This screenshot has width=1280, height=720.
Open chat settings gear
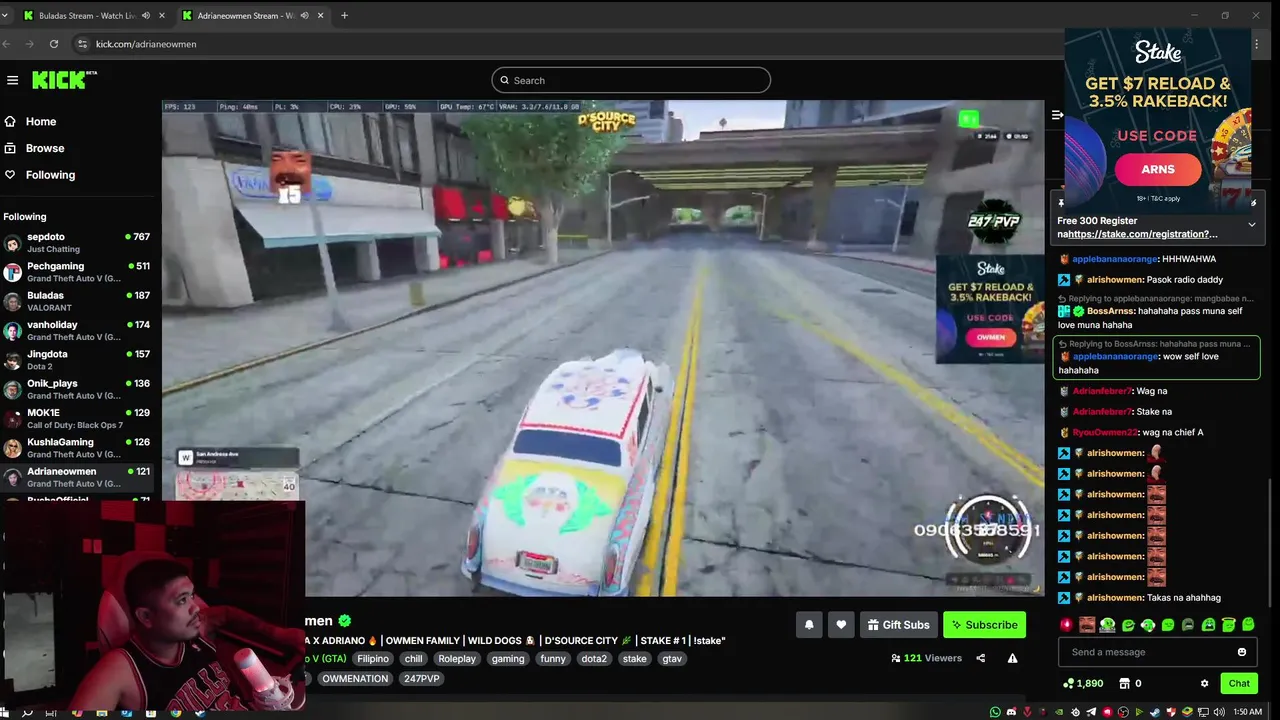pos(1204,684)
